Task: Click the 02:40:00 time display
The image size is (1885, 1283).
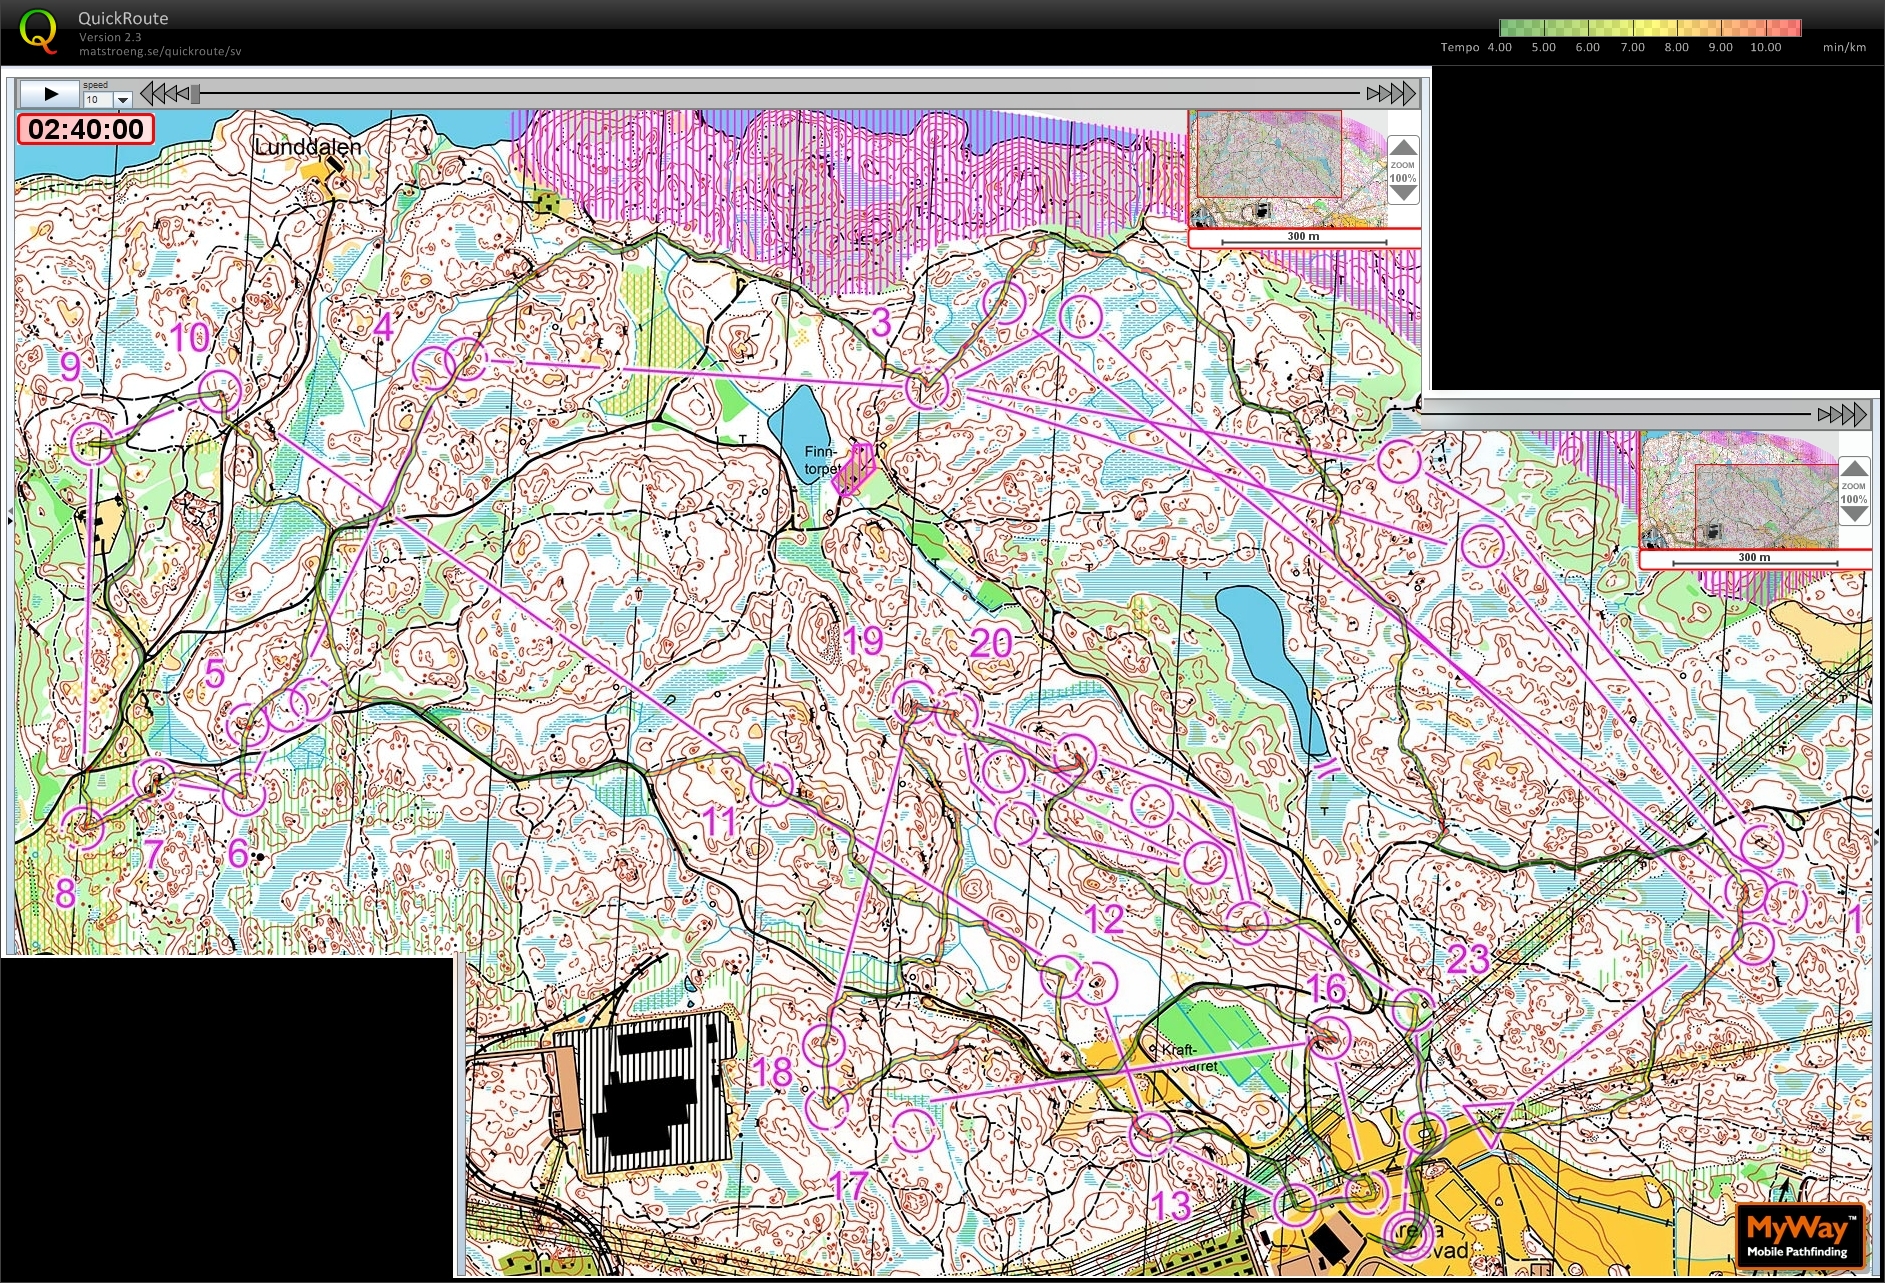Action: pos(86,129)
